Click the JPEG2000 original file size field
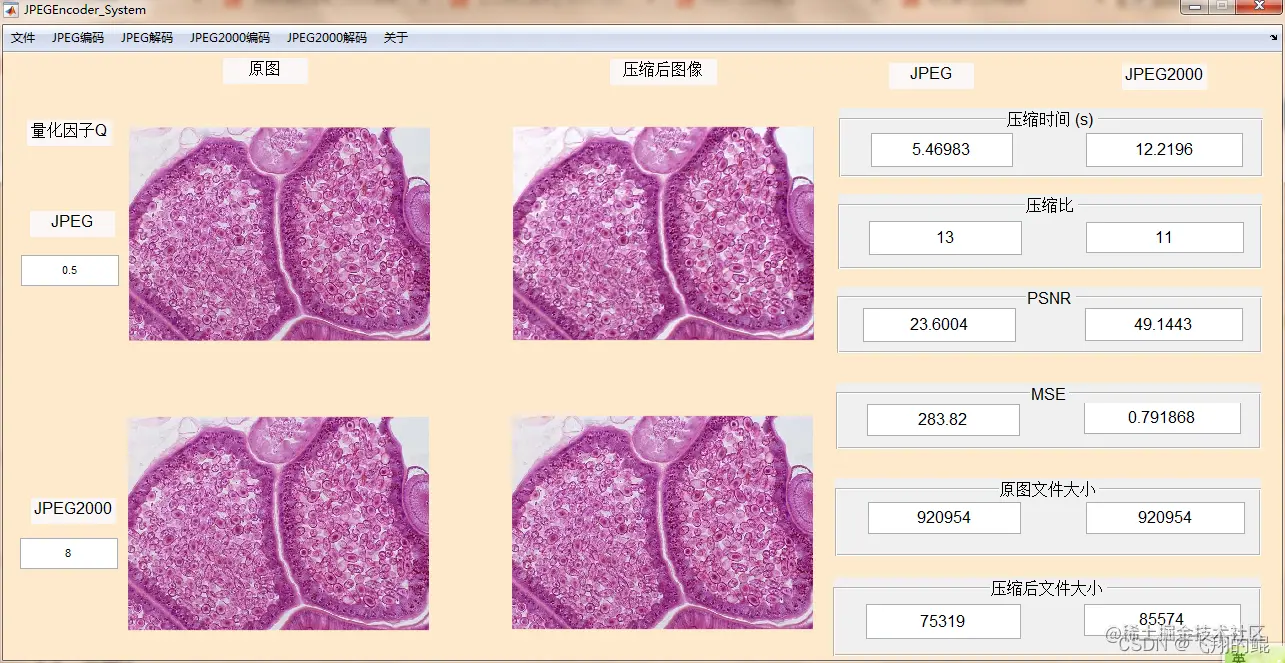 click(x=1165, y=518)
